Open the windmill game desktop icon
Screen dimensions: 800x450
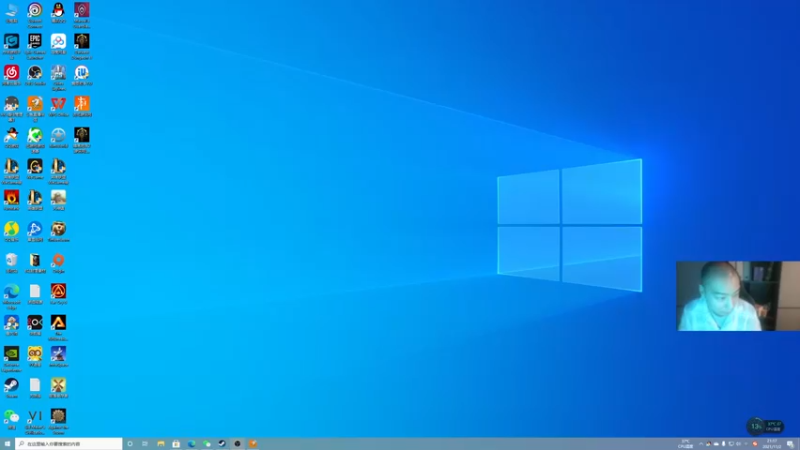(58, 387)
